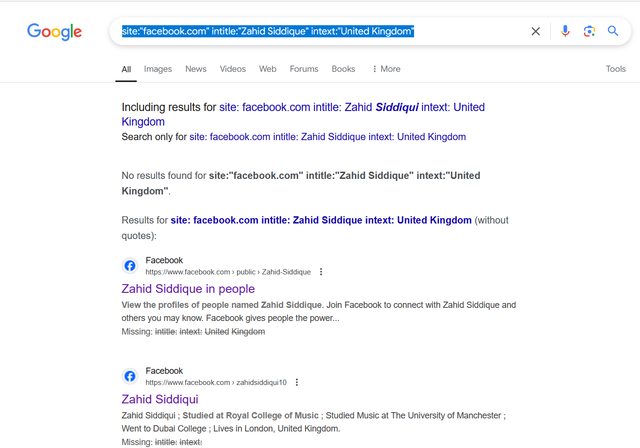The height and width of the screenshot is (448, 640).
Task: Switch to the News tab
Action: click(196, 69)
